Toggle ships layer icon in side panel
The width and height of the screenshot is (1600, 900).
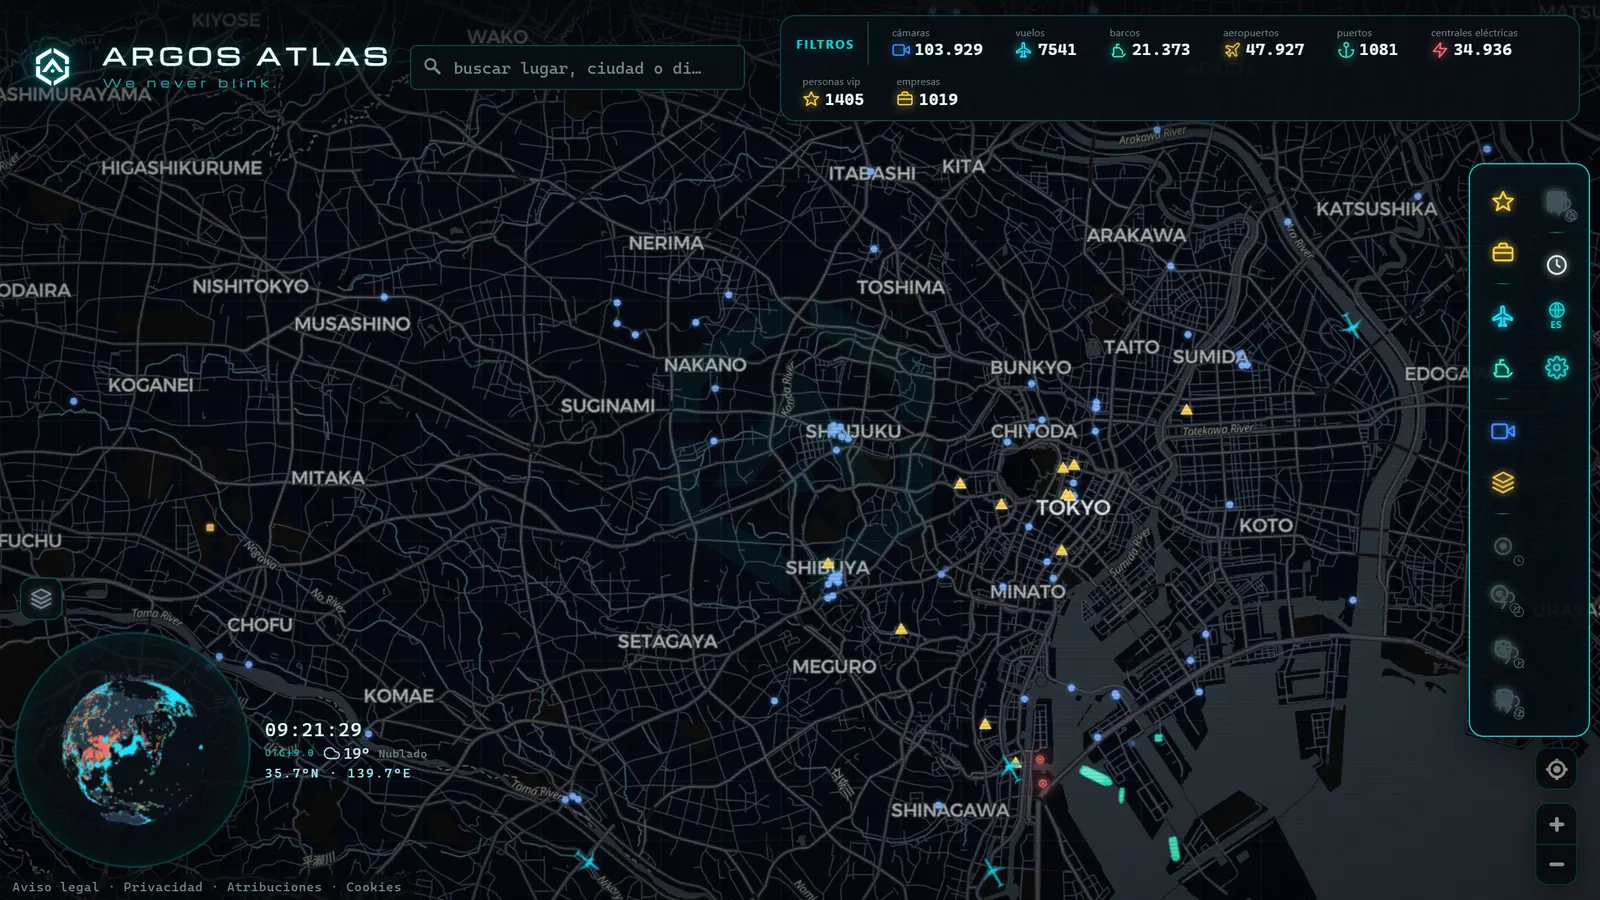1502,369
